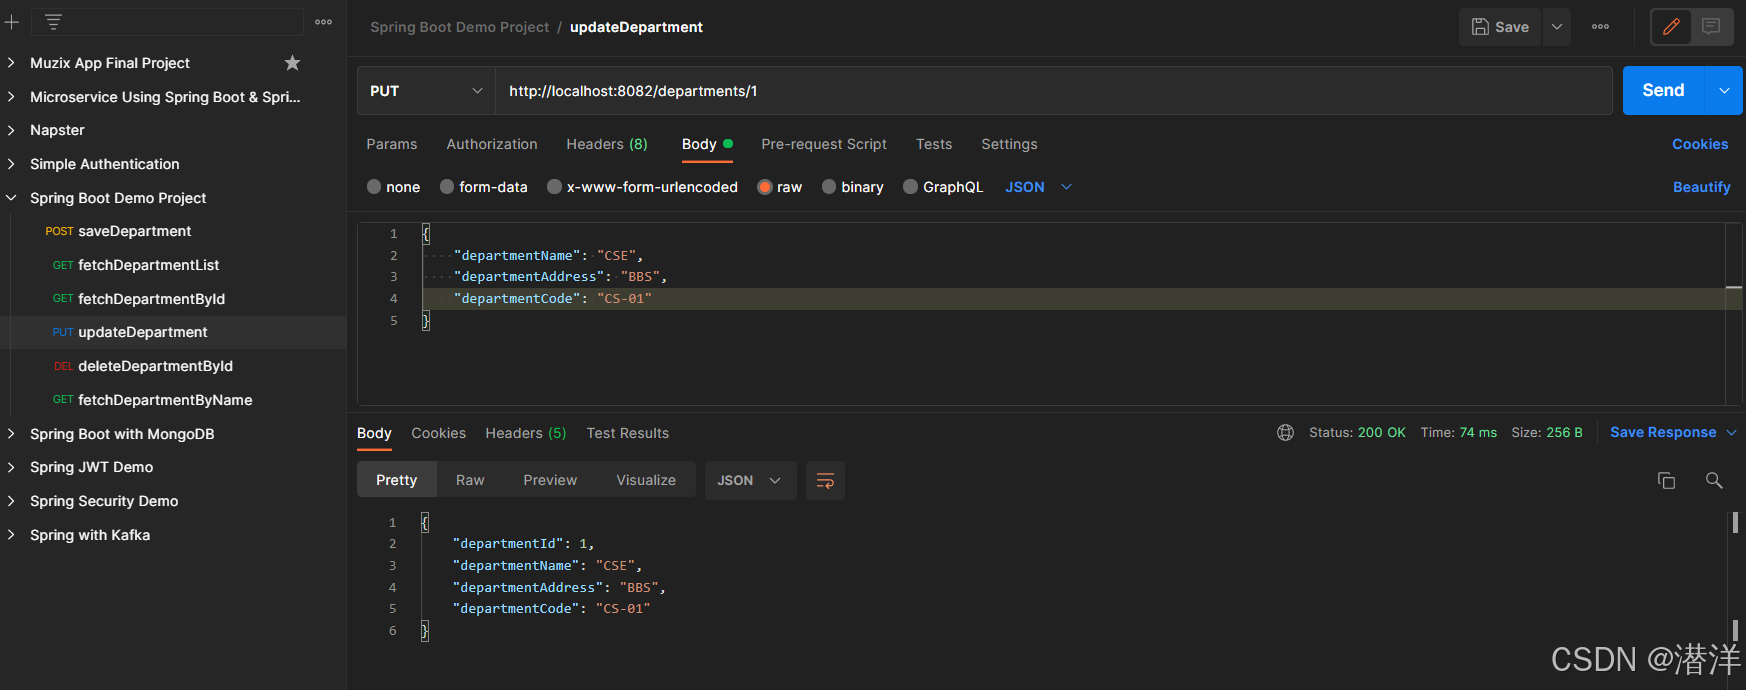
Task: Click the filter icon in the sidebar
Action: click(53, 22)
